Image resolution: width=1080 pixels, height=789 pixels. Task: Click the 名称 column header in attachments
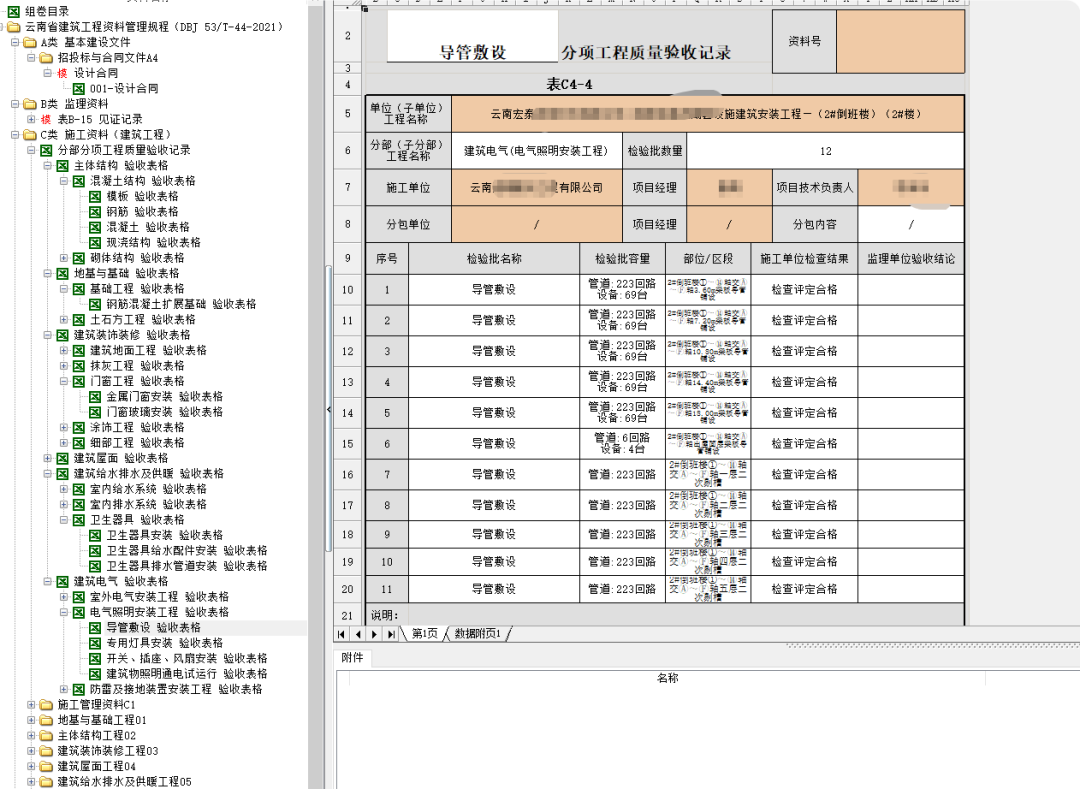tap(667, 678)
